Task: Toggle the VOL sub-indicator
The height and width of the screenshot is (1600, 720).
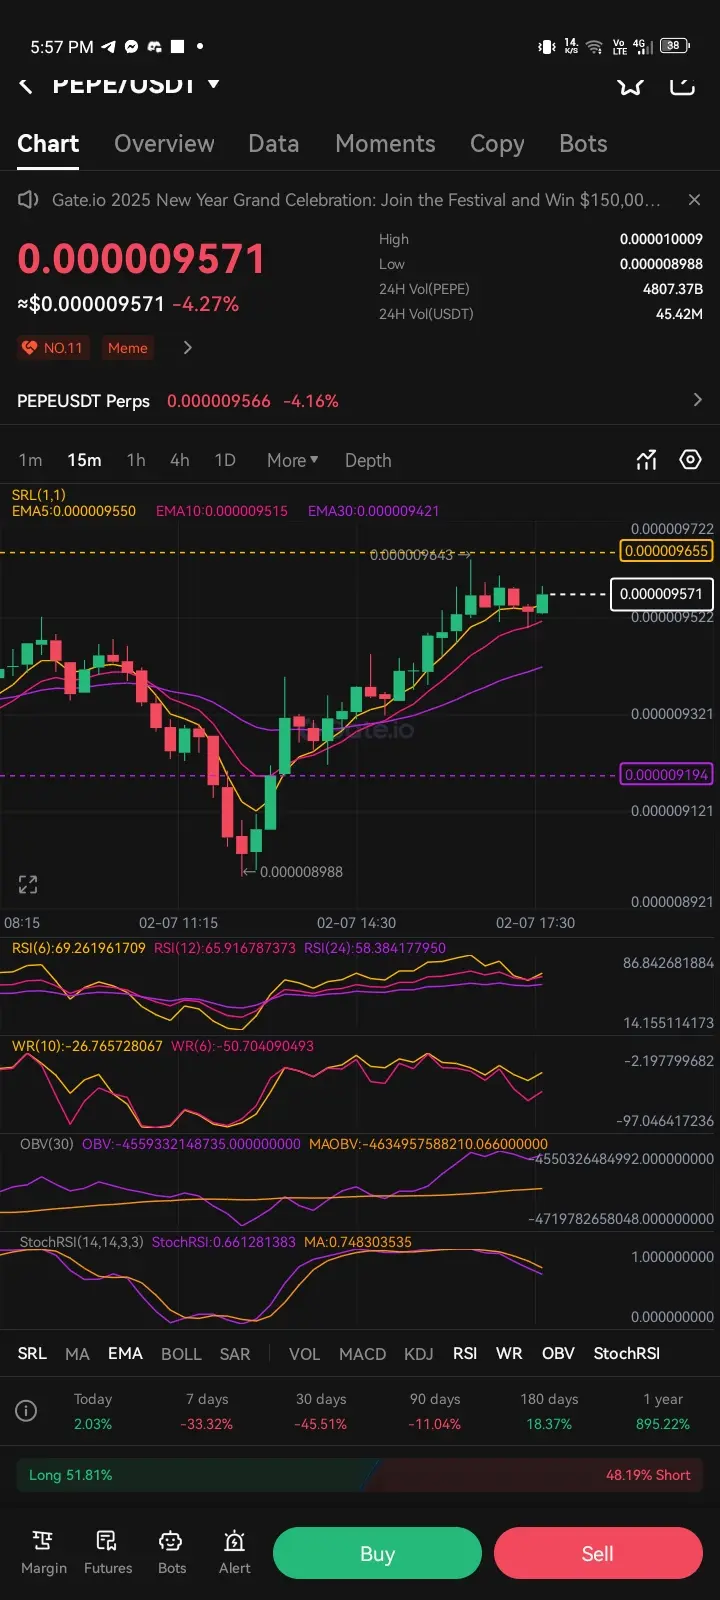Action: click(x=304, y=1354)
